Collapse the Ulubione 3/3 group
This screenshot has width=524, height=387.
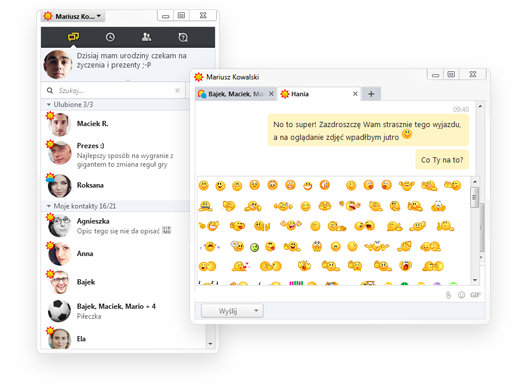pos(49,105)
